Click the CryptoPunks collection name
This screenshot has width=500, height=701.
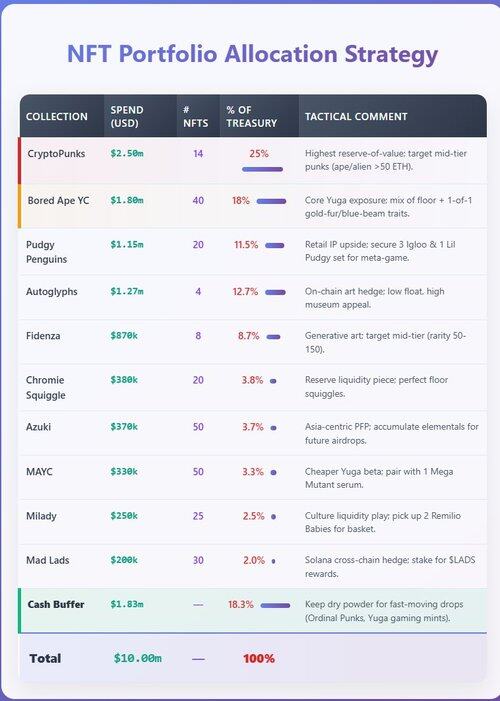click(x=56, y=154)
